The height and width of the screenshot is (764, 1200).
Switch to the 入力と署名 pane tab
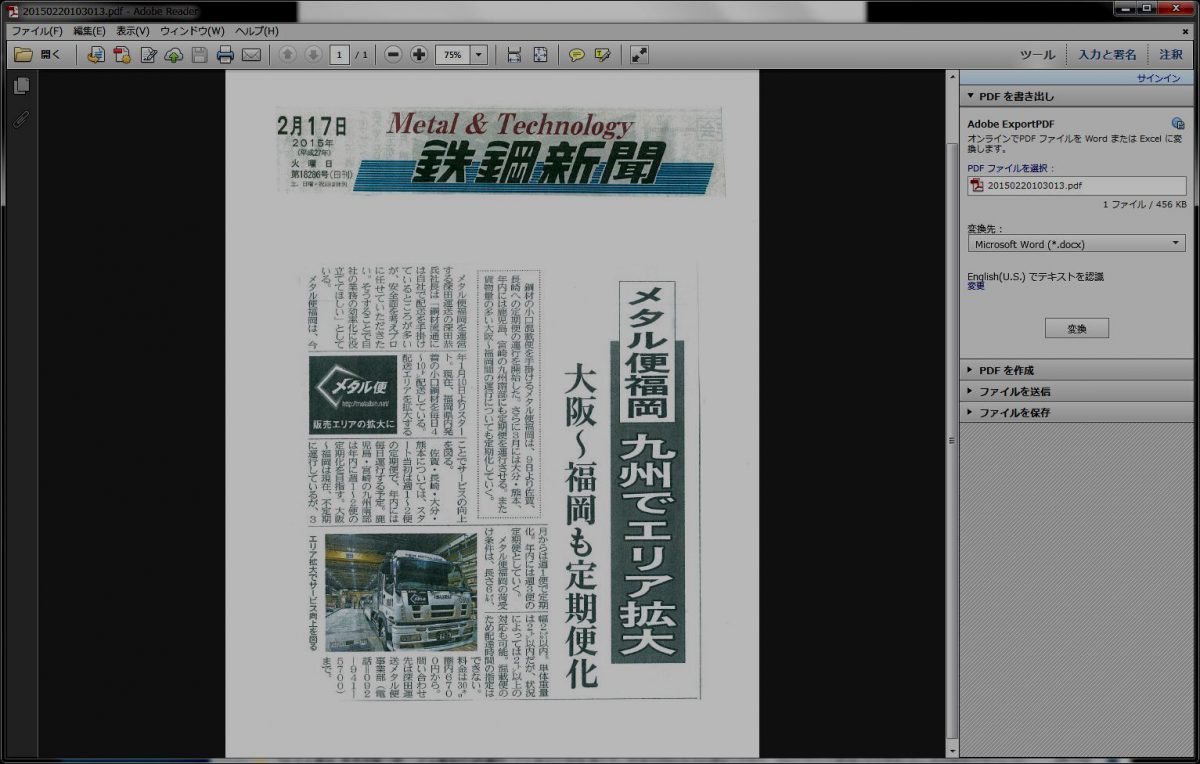pos(1107,55)
